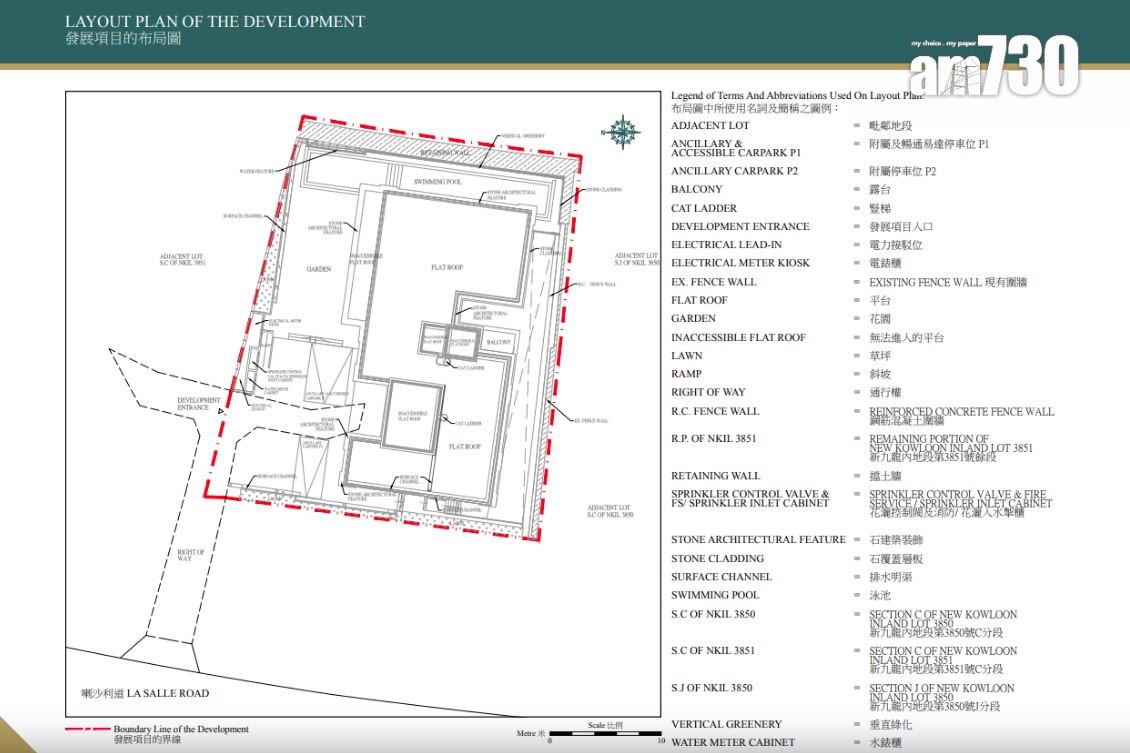Click the Swimming Pool area on the plan
This screenshot has width=1130, height=753.
pos(437,183)
